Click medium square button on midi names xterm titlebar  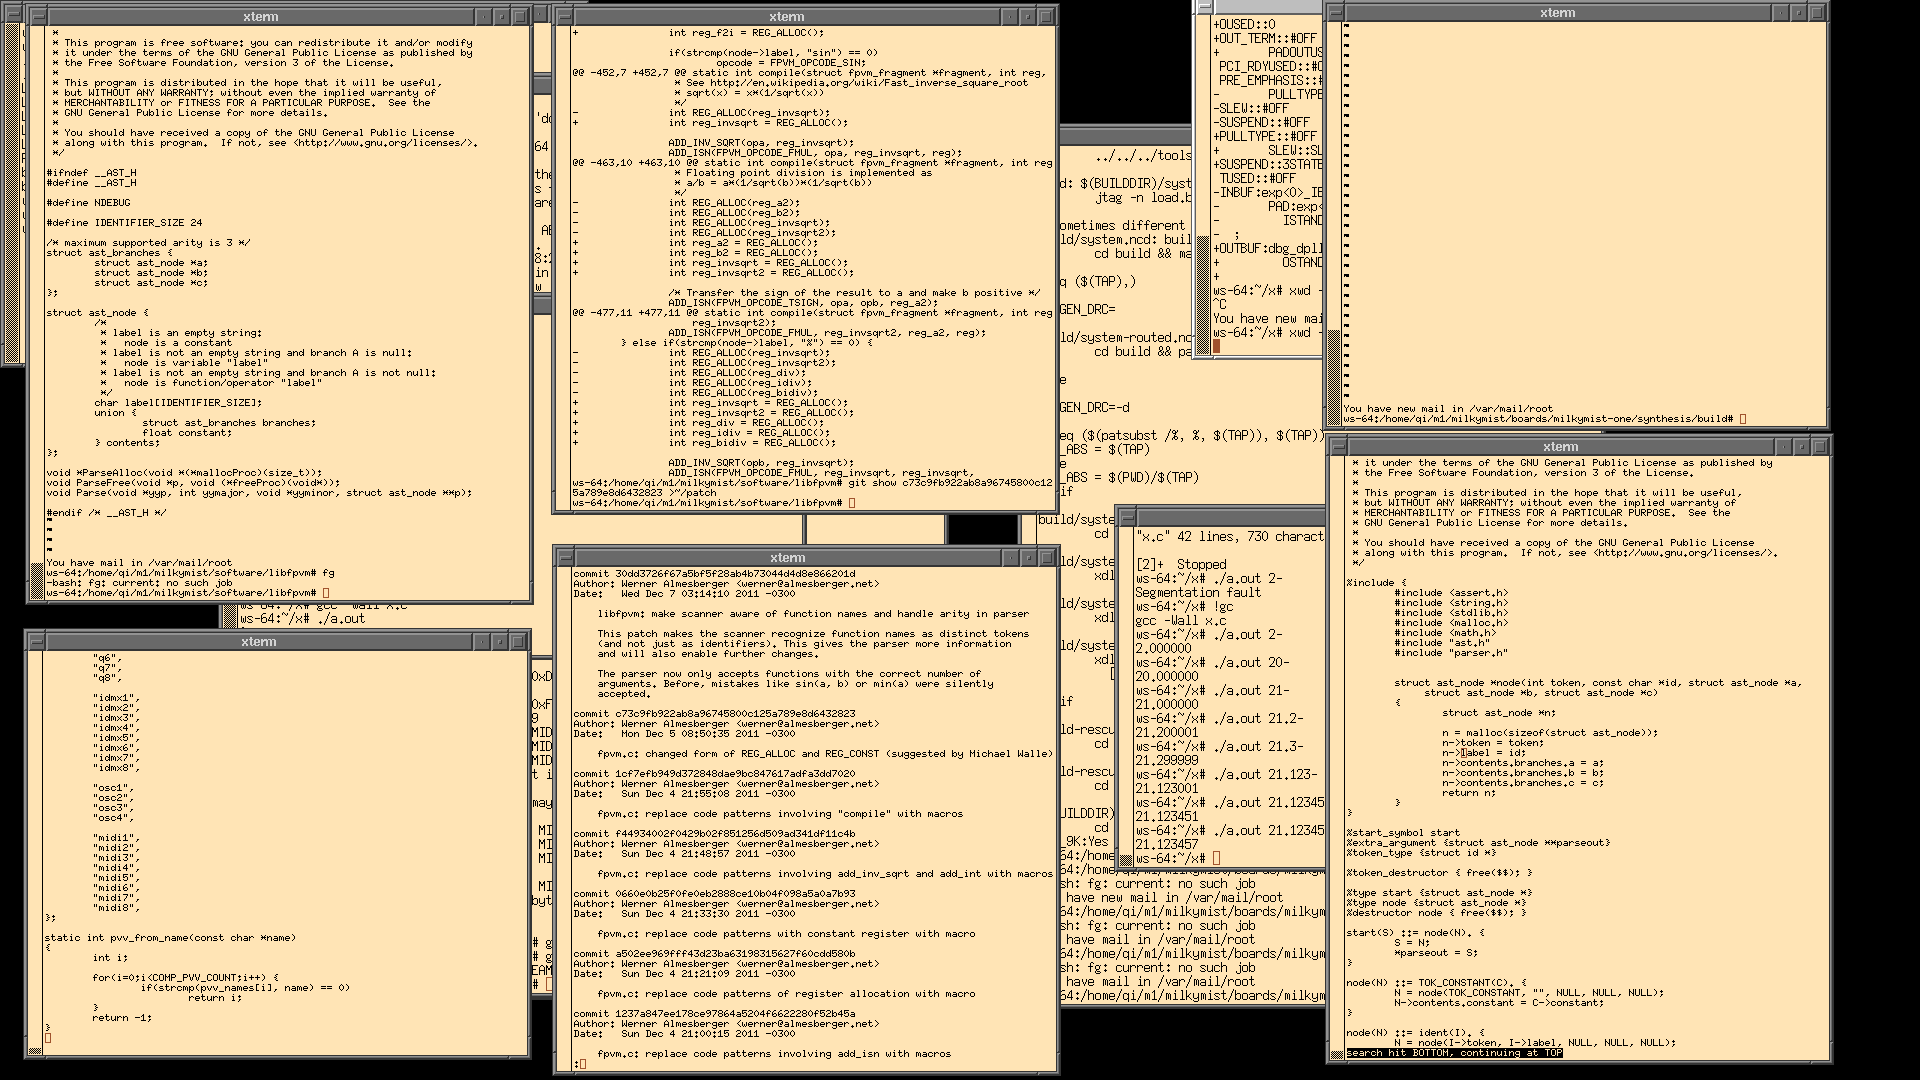pyautogui.click(x=499, y=642)
